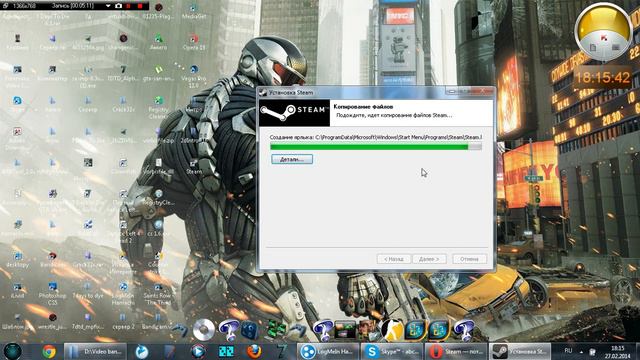Image resolution: width=640 pixels, height=360 pixels.
Task: Switch to Установка Steam taskbar button
Action: (x=520, y=351)
